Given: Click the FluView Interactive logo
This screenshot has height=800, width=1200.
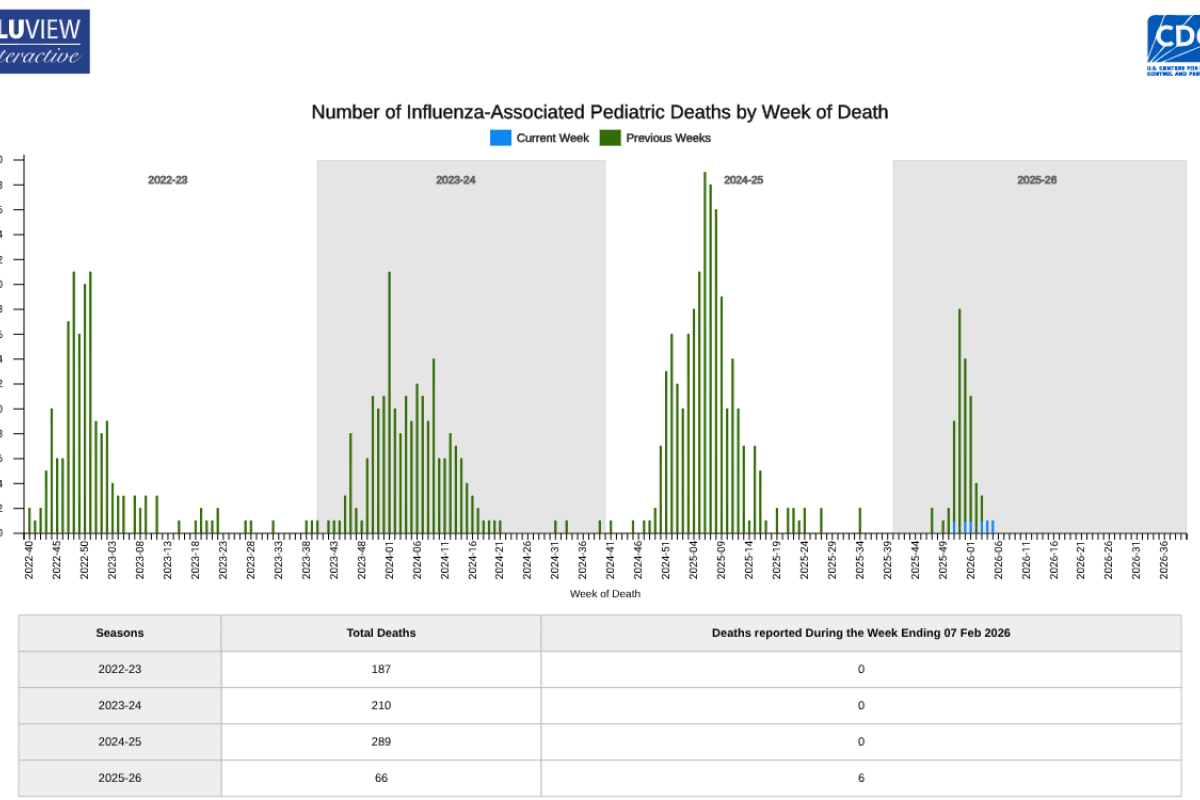Looking at the screenshot, I should click(44, 41).
